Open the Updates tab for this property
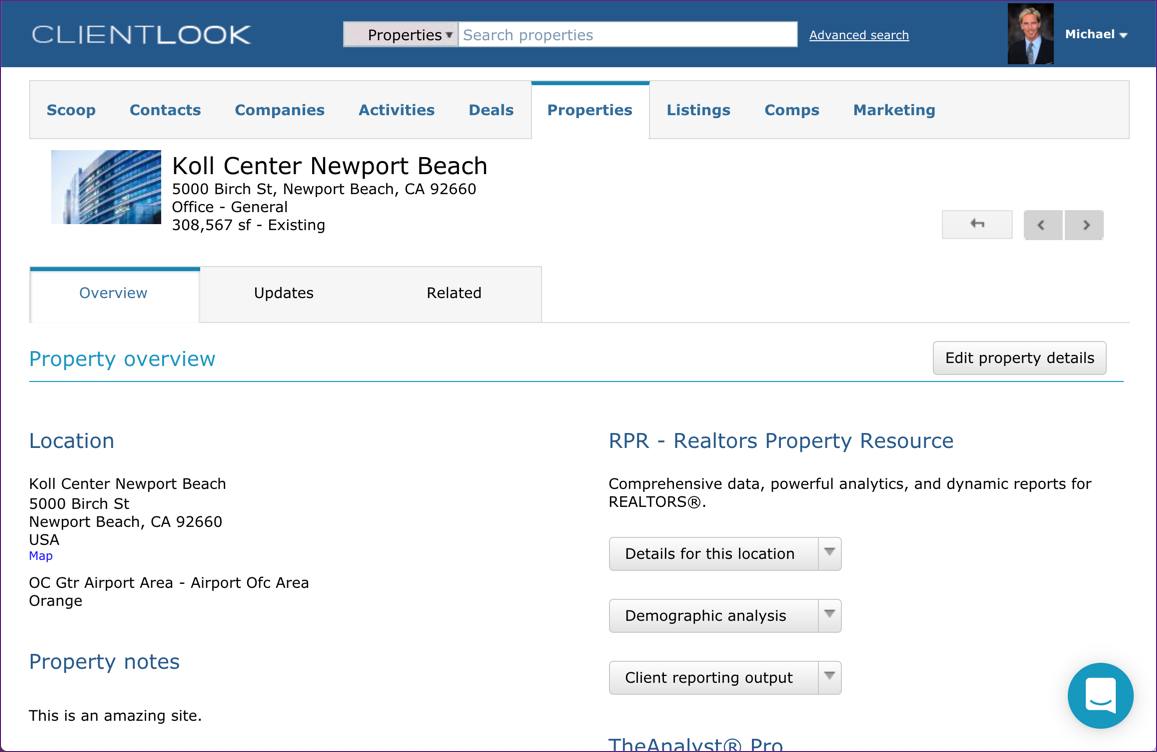1157x752 pixels. [283, 293]
